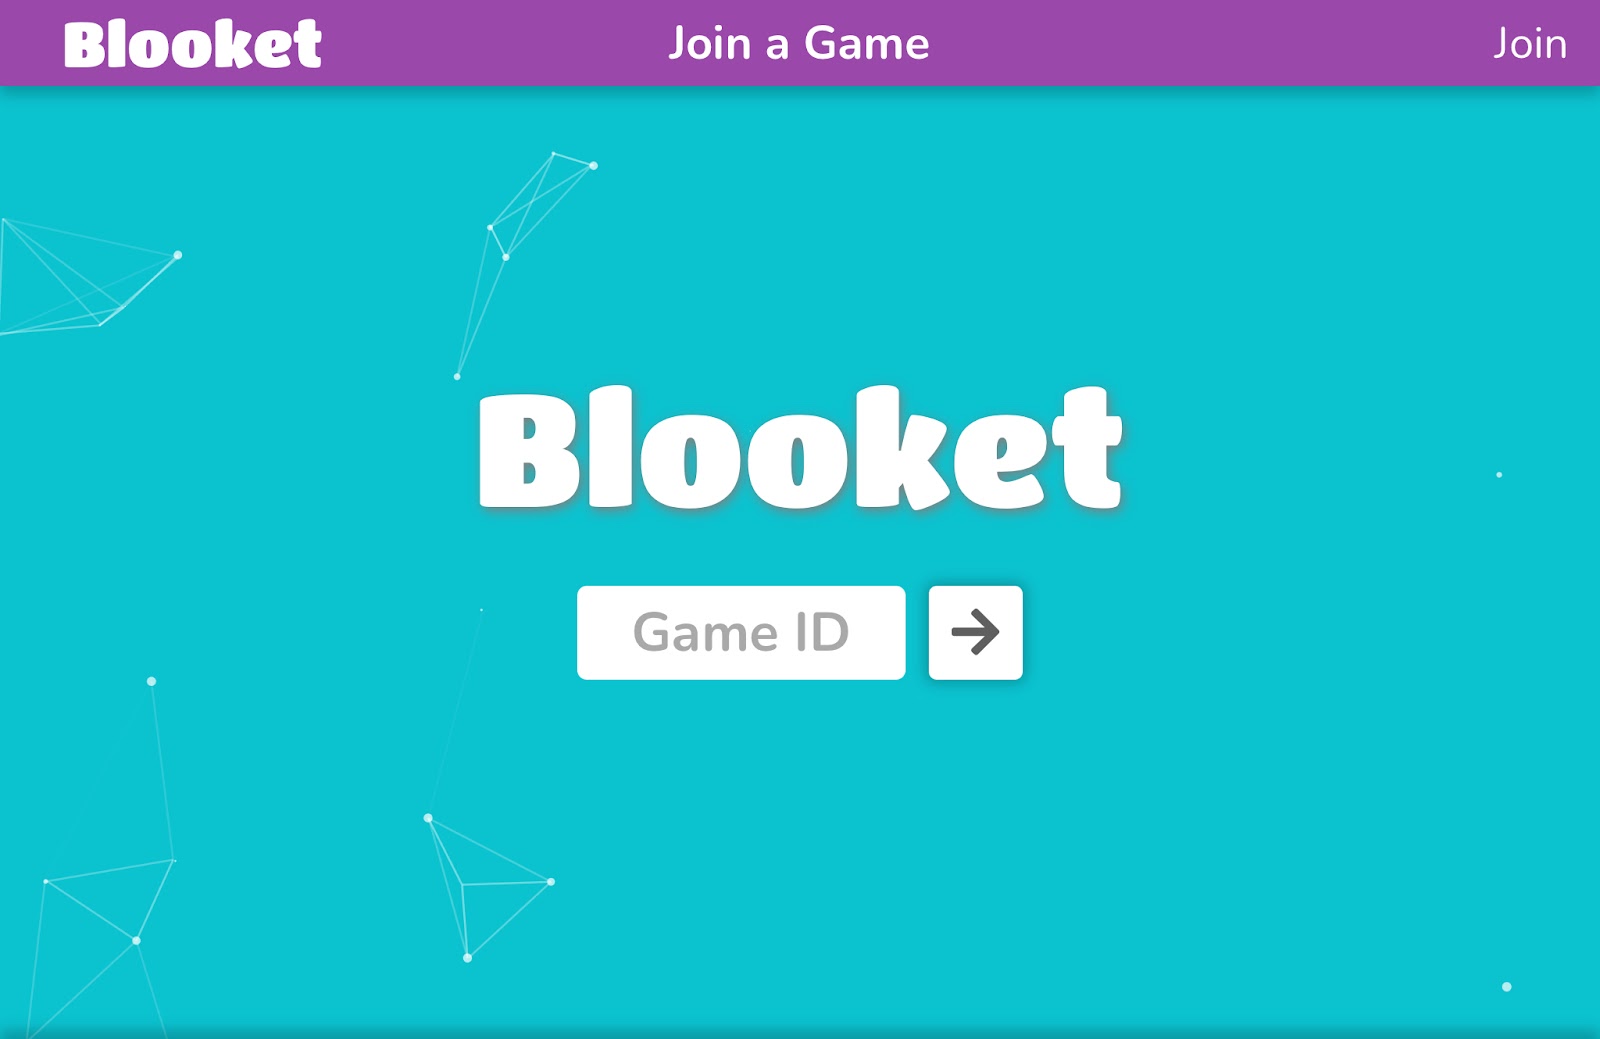Image resolution: width=1600 pixels, height=1039 pixels.
Task: Open the Blooket logo in purple header
Action: coord(192,45)
